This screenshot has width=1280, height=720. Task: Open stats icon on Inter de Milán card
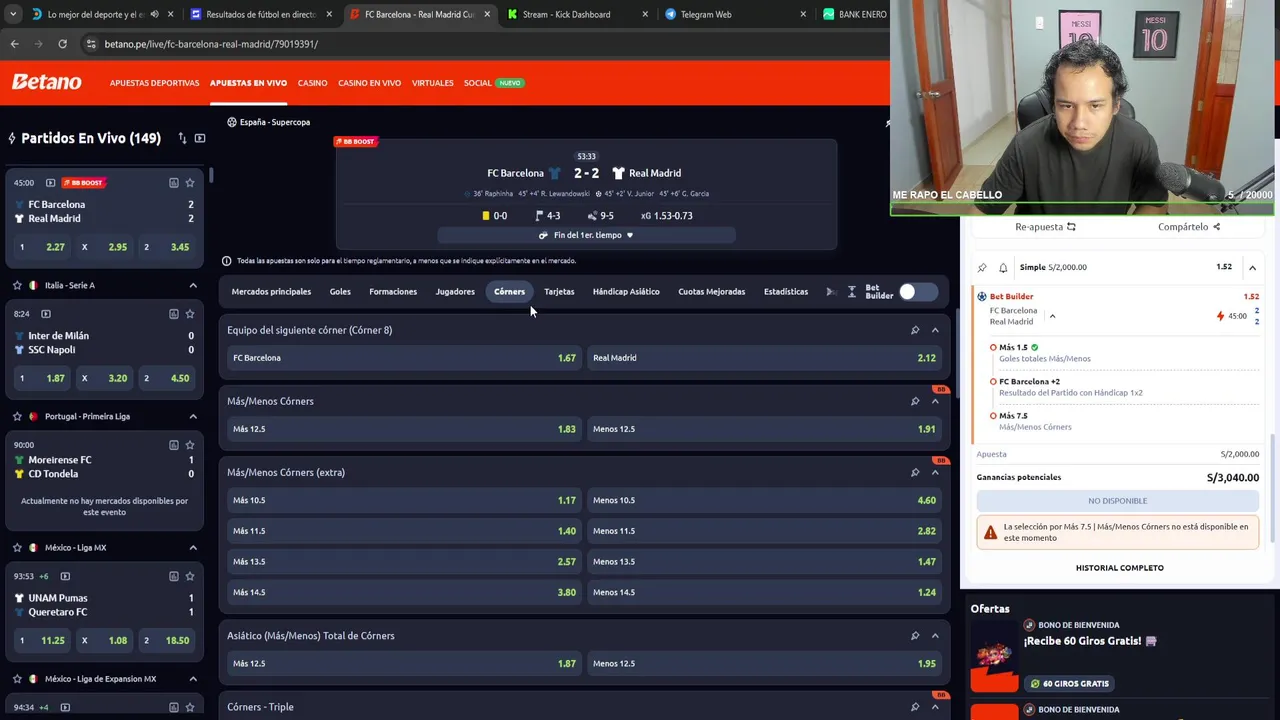point(174,314)
